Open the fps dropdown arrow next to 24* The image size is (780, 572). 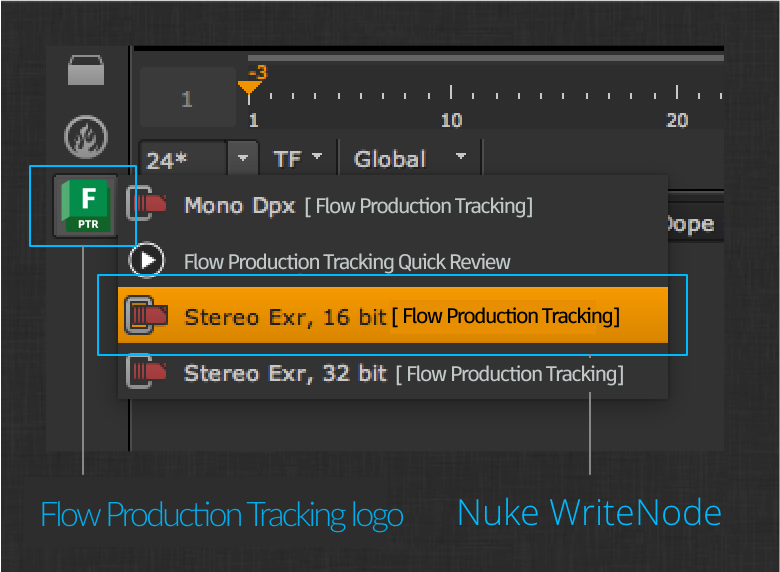243,158
